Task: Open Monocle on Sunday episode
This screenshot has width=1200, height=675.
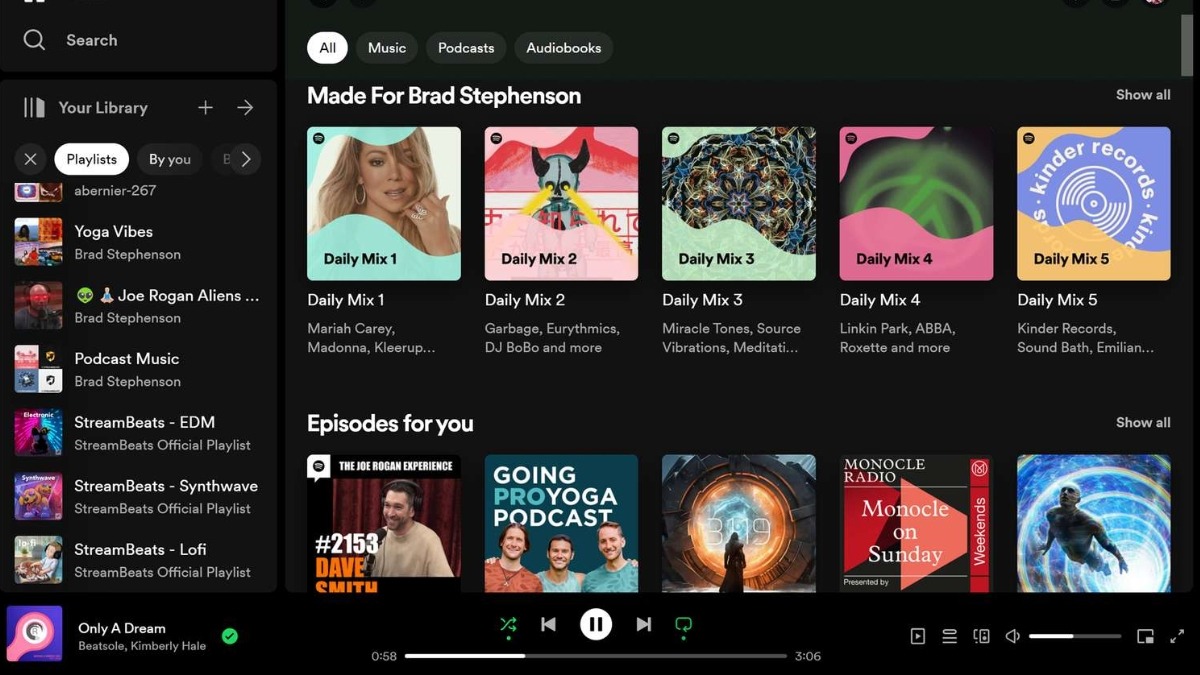Action: [916, 523]
